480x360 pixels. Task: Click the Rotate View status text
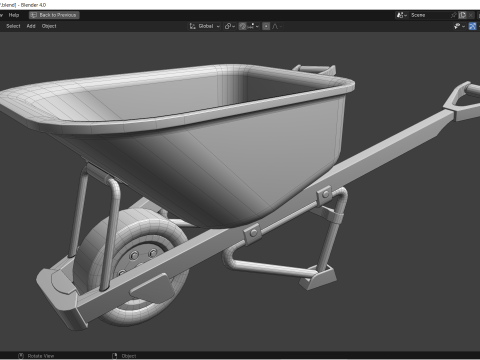click(x=41, y=356)
